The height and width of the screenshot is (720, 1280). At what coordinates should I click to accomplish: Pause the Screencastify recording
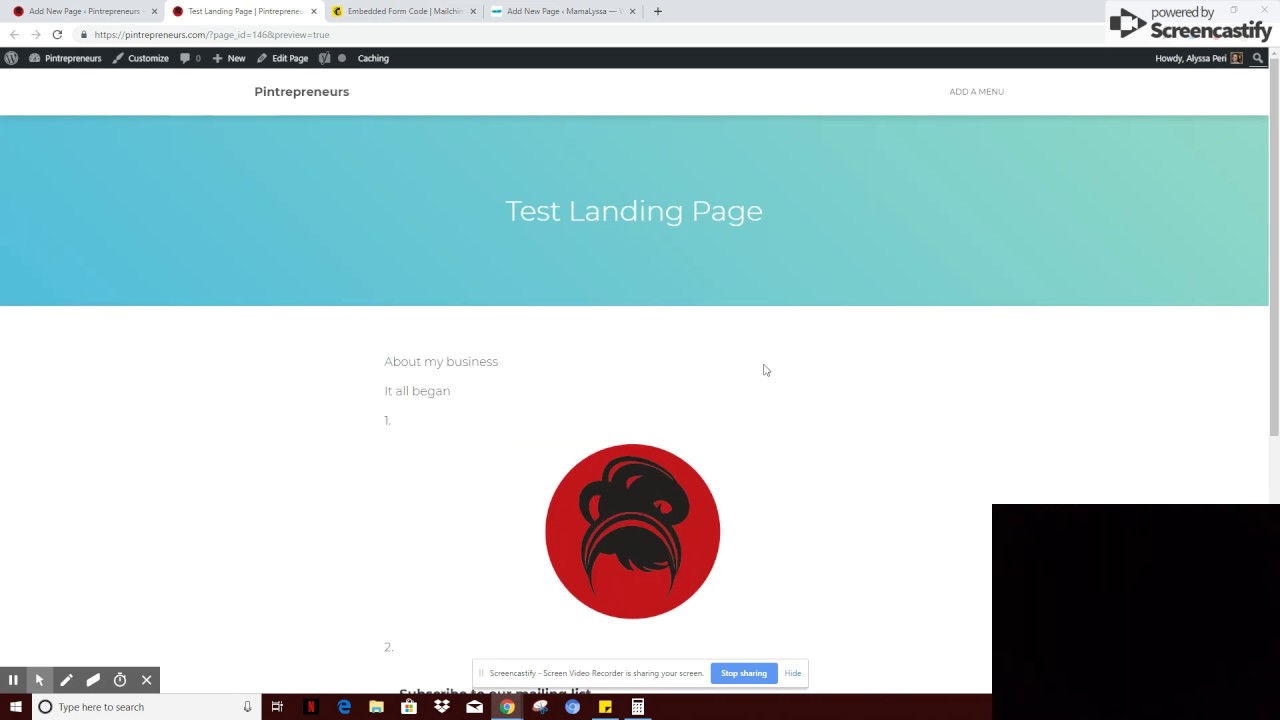(13, 680)
